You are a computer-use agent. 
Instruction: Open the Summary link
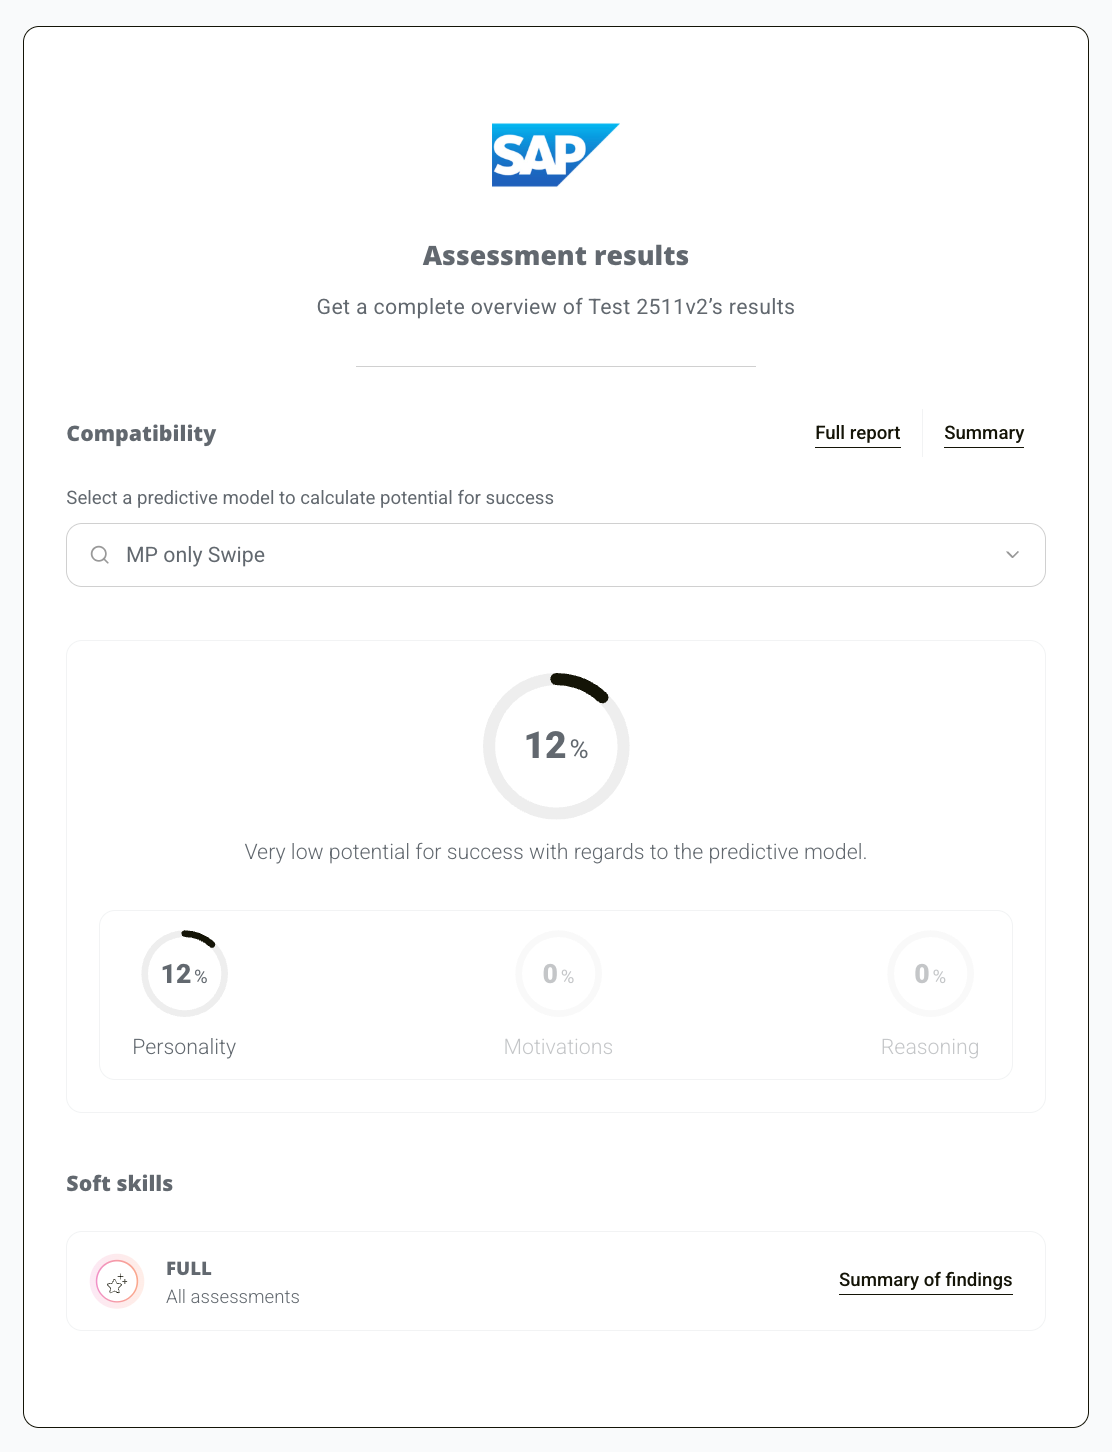click(x=984, y=433)
